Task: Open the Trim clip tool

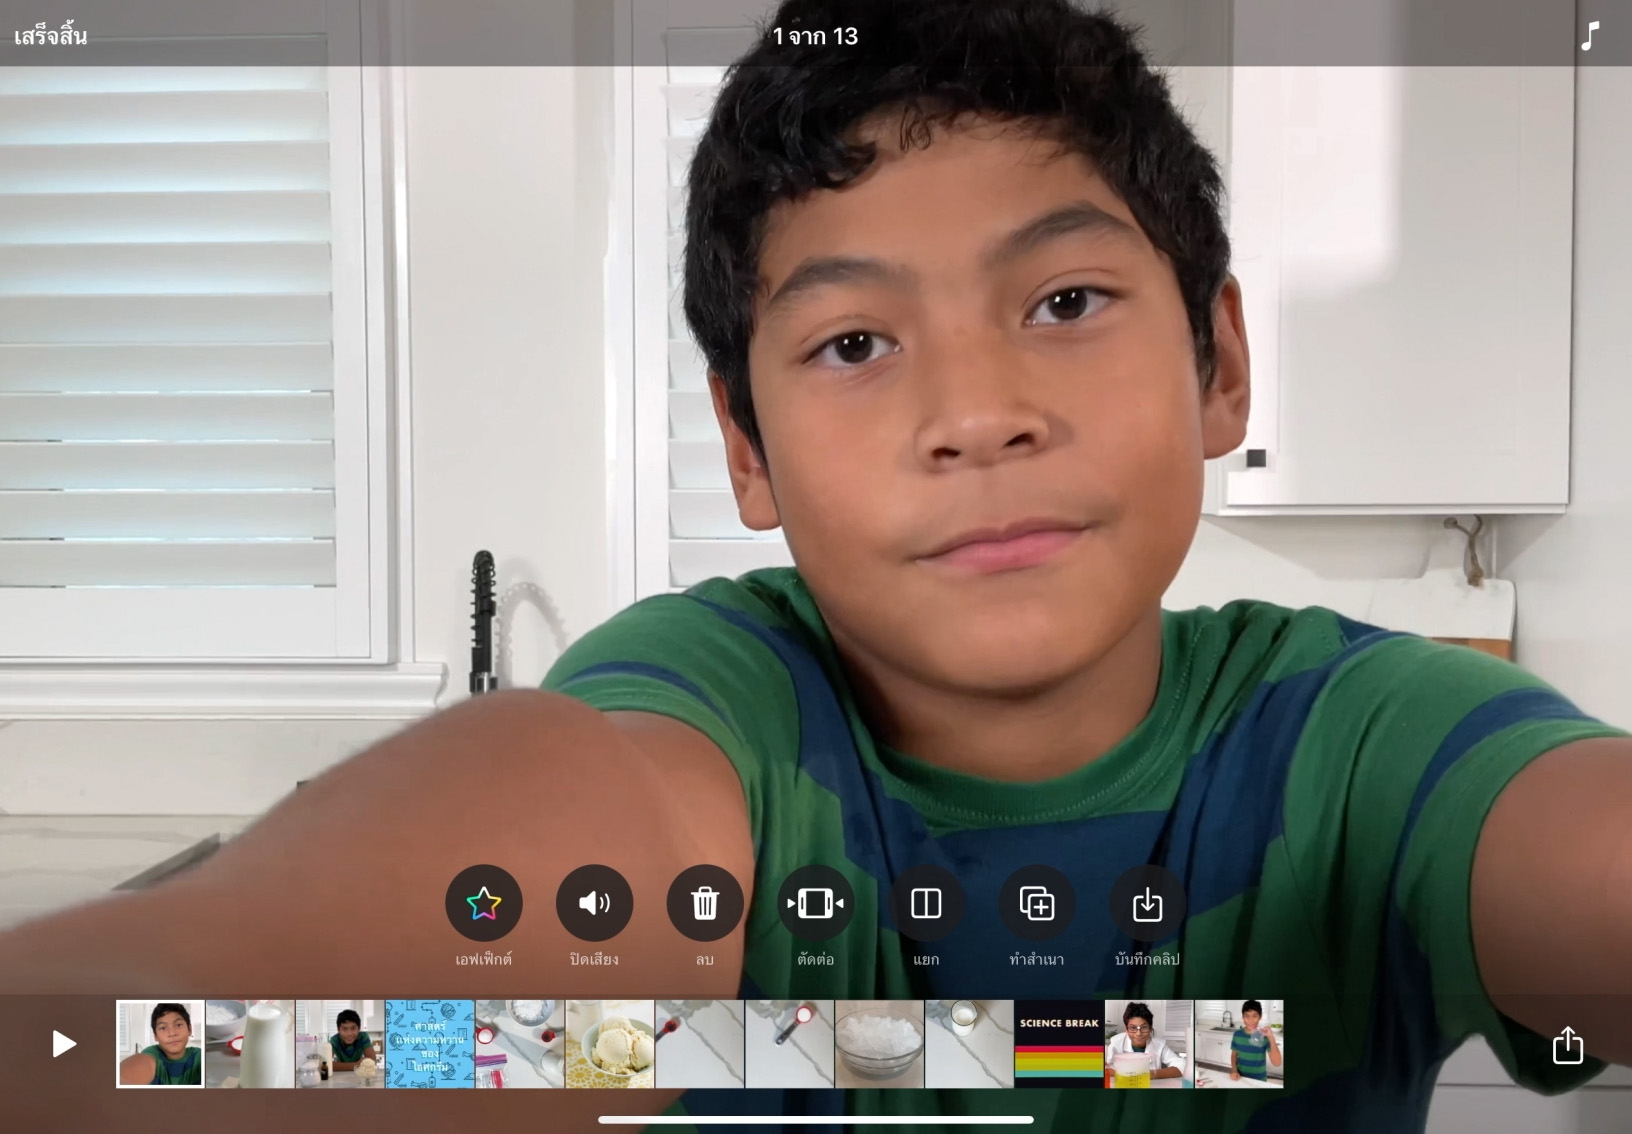Action: pos(815,904)
